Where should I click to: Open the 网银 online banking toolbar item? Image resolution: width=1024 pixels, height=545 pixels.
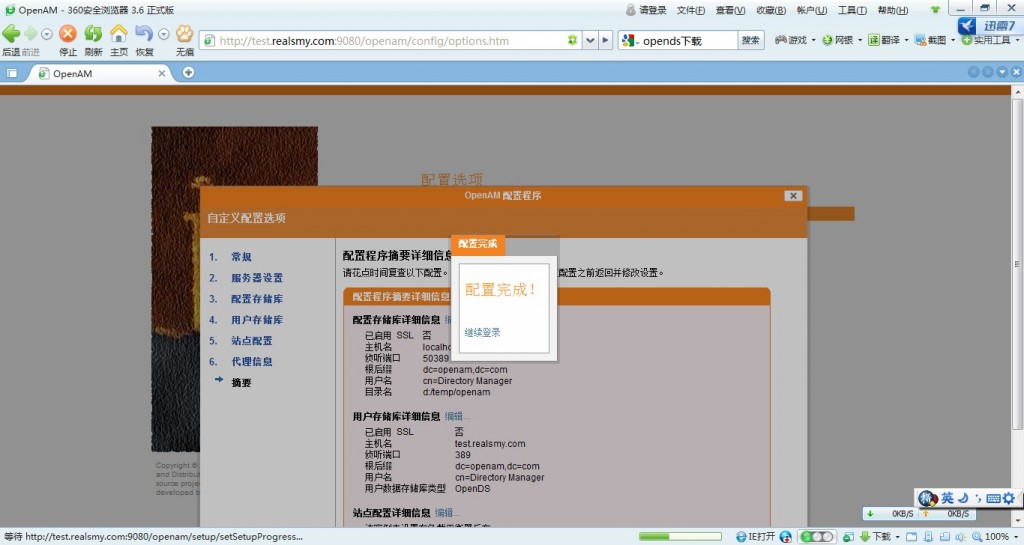coord(839,40)
